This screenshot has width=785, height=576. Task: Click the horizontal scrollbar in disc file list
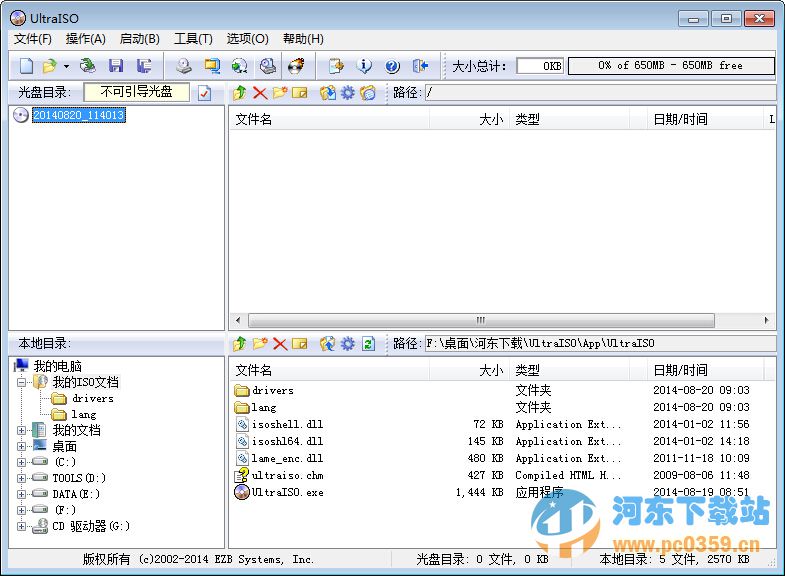click(x=481, y=320)
